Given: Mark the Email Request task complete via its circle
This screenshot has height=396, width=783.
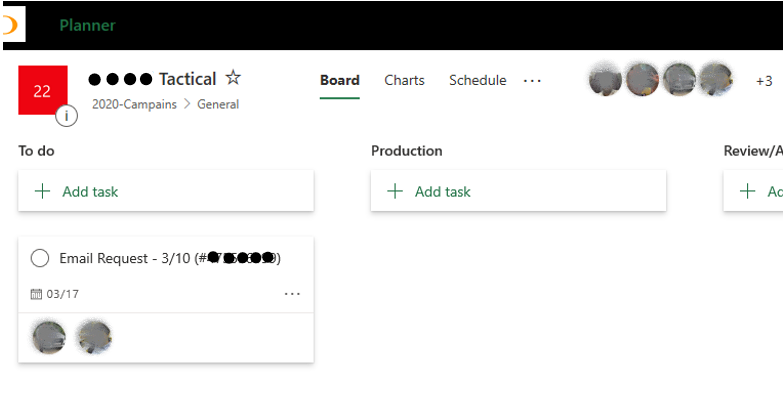Looking at the screenshot, I should 40,258.
